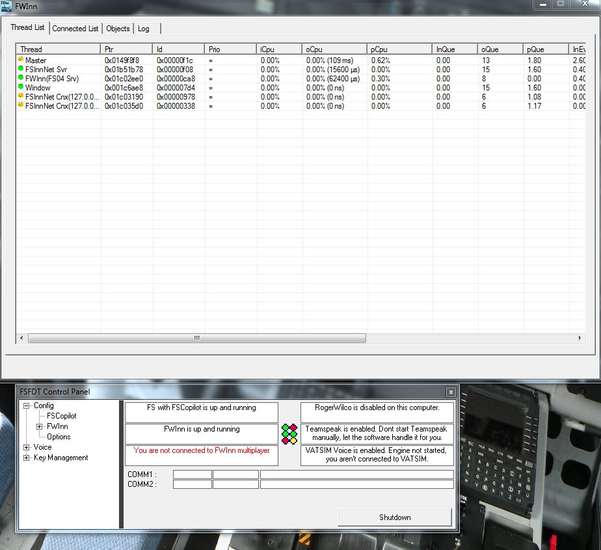This screenshot has width=601, height=550.
Task: Sort by the iCpu column header
Action: point(279,49)
